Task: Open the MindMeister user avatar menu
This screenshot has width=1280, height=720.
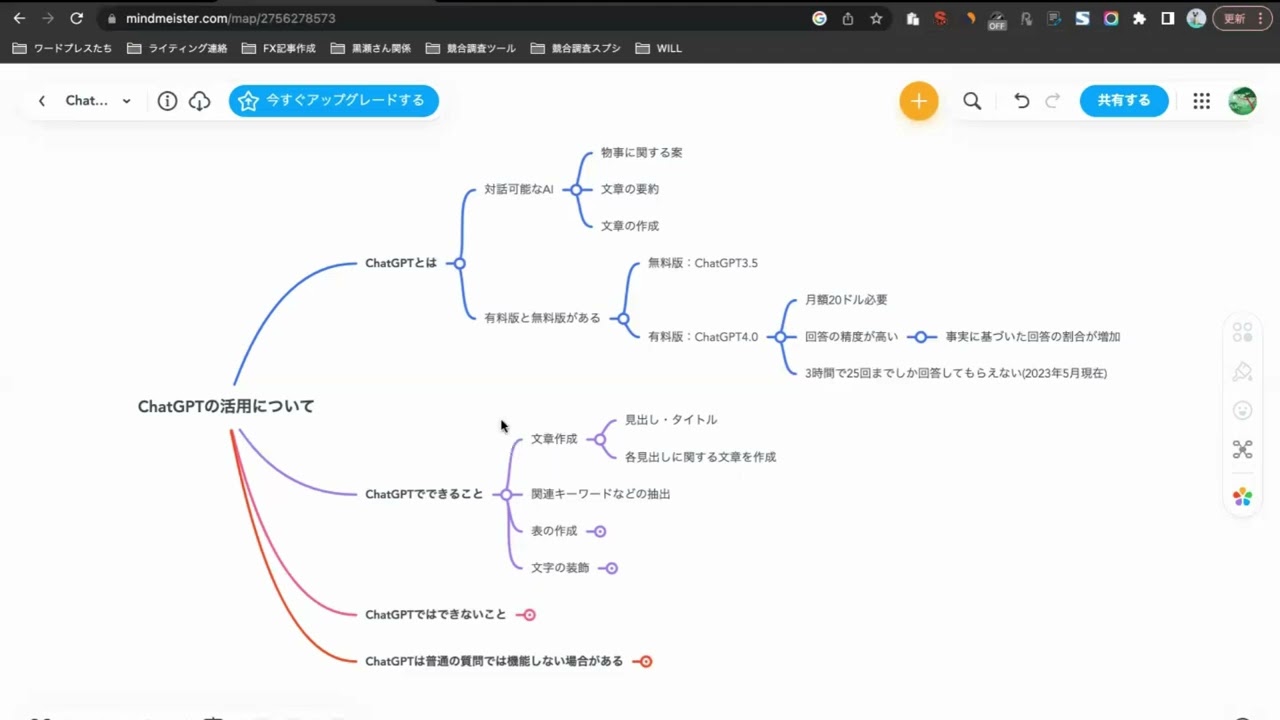Action: pyautogui.click(x=1242, y=101)
